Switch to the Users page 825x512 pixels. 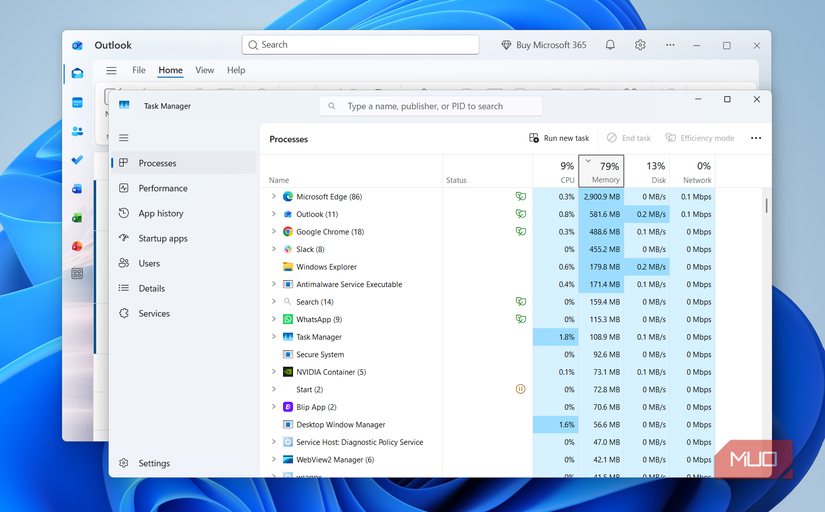click(x=184, y=264)
